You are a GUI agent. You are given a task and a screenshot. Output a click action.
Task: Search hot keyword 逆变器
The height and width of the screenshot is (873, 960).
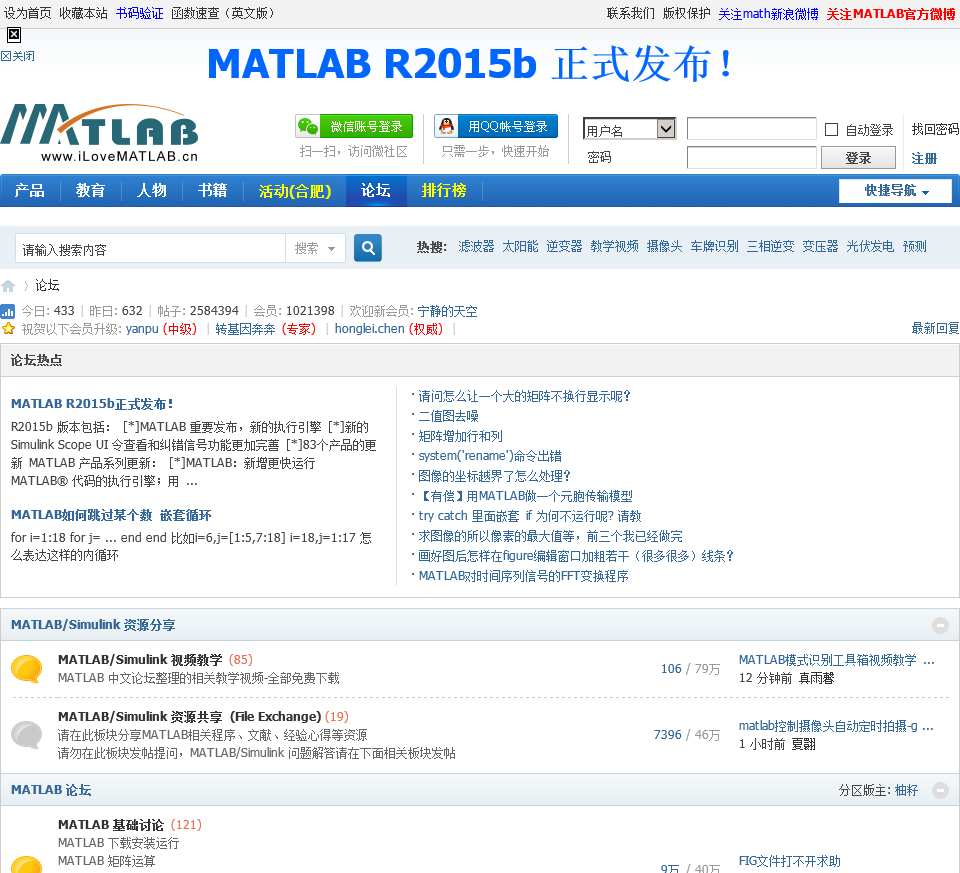click(564, 246)
